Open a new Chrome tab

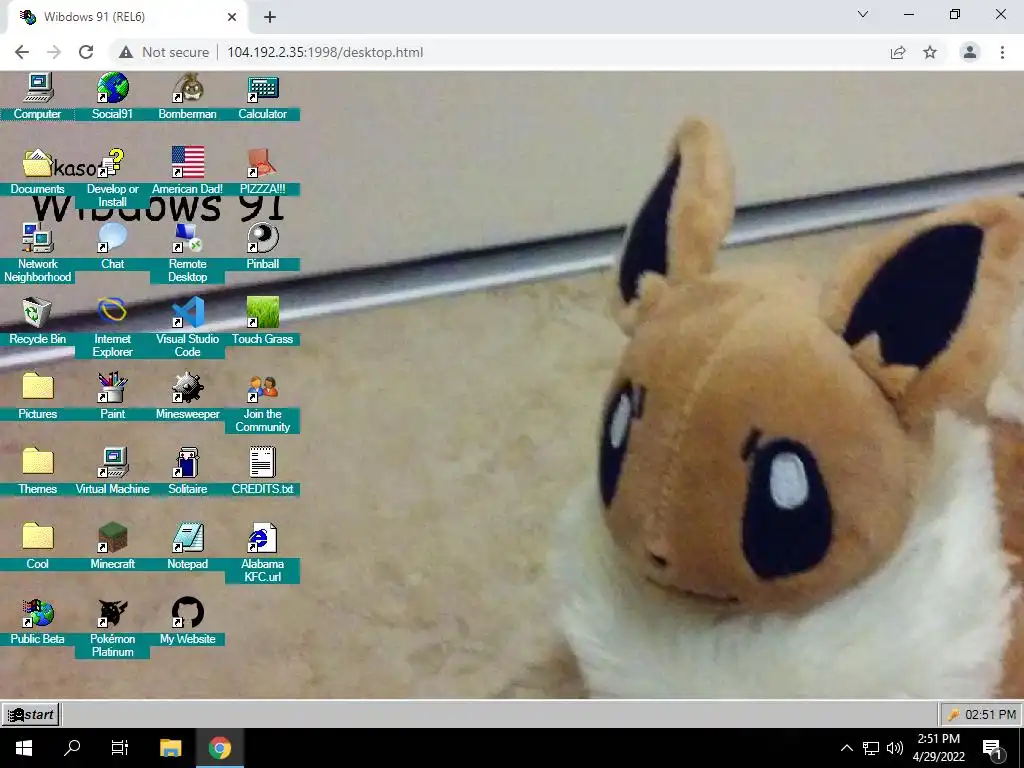click(270, 17)
